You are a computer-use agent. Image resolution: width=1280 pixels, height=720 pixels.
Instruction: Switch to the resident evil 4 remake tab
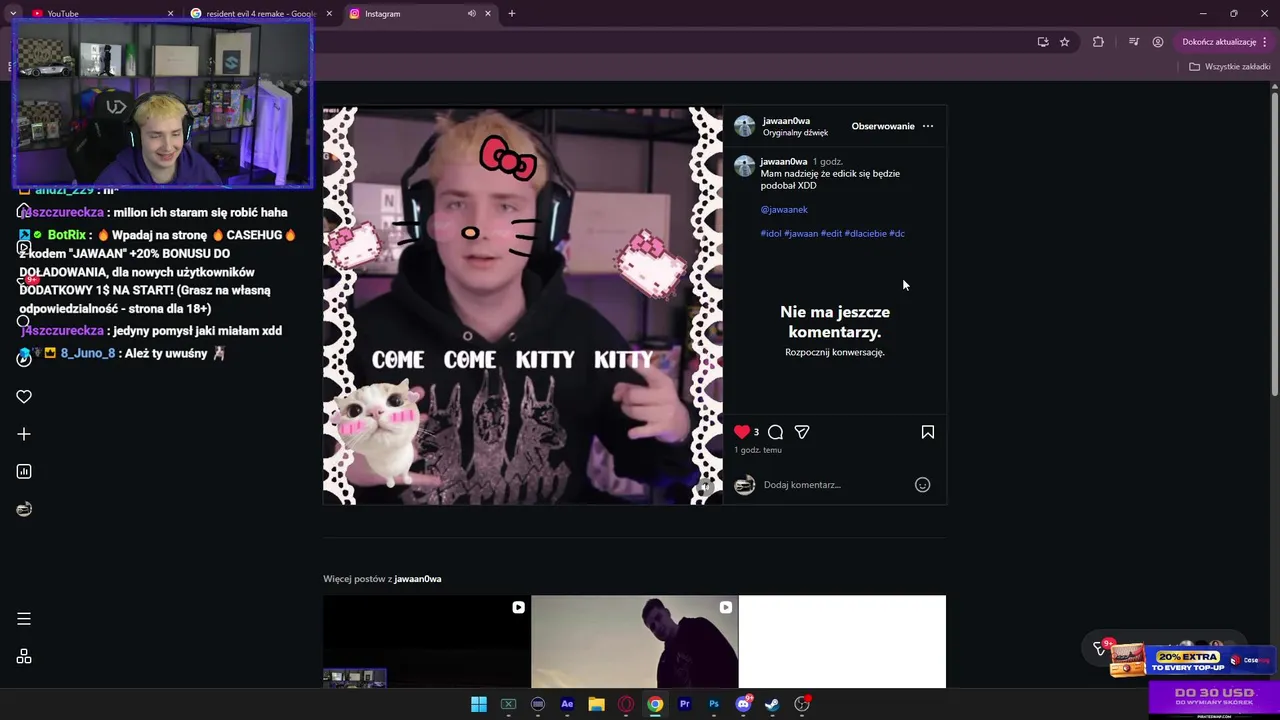point(260,14)
